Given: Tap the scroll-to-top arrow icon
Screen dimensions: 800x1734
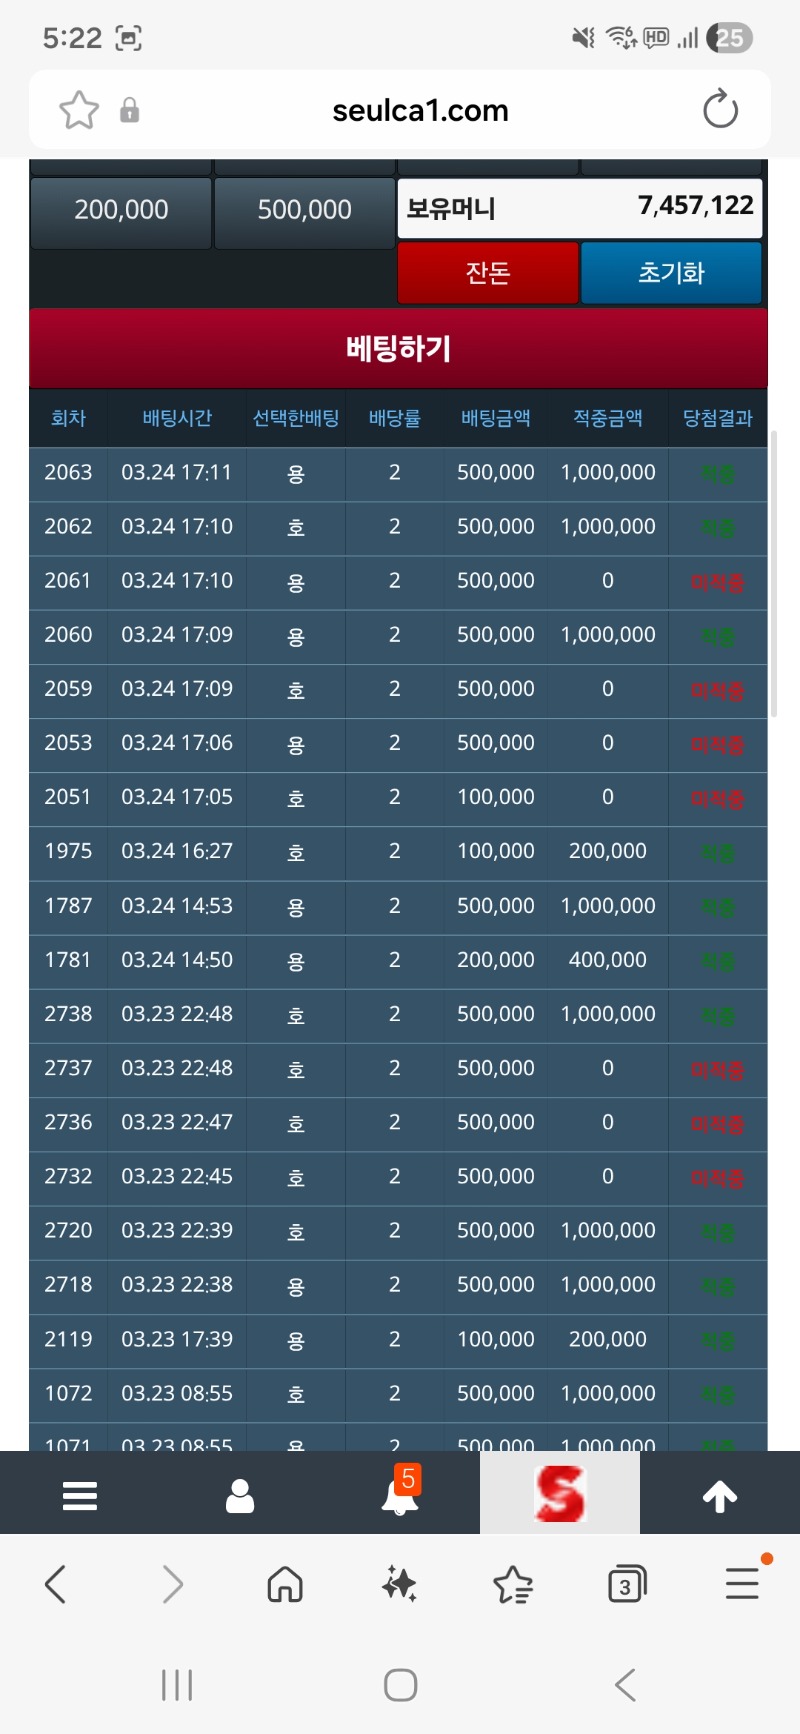Looking at the screenshot, I should tap(720, 1496).
